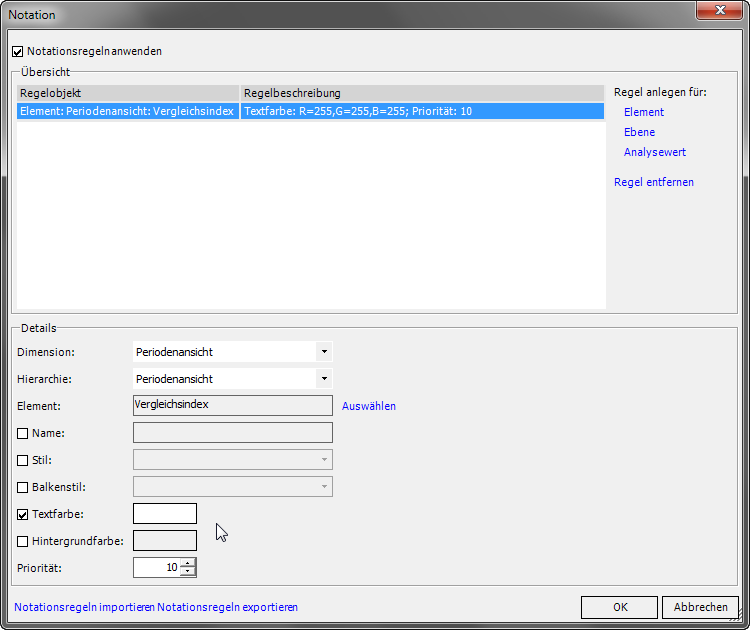Uncheck the Textfarbe checkbox
This screenshot has height=630, width=750.
click(x=23, y=514)
